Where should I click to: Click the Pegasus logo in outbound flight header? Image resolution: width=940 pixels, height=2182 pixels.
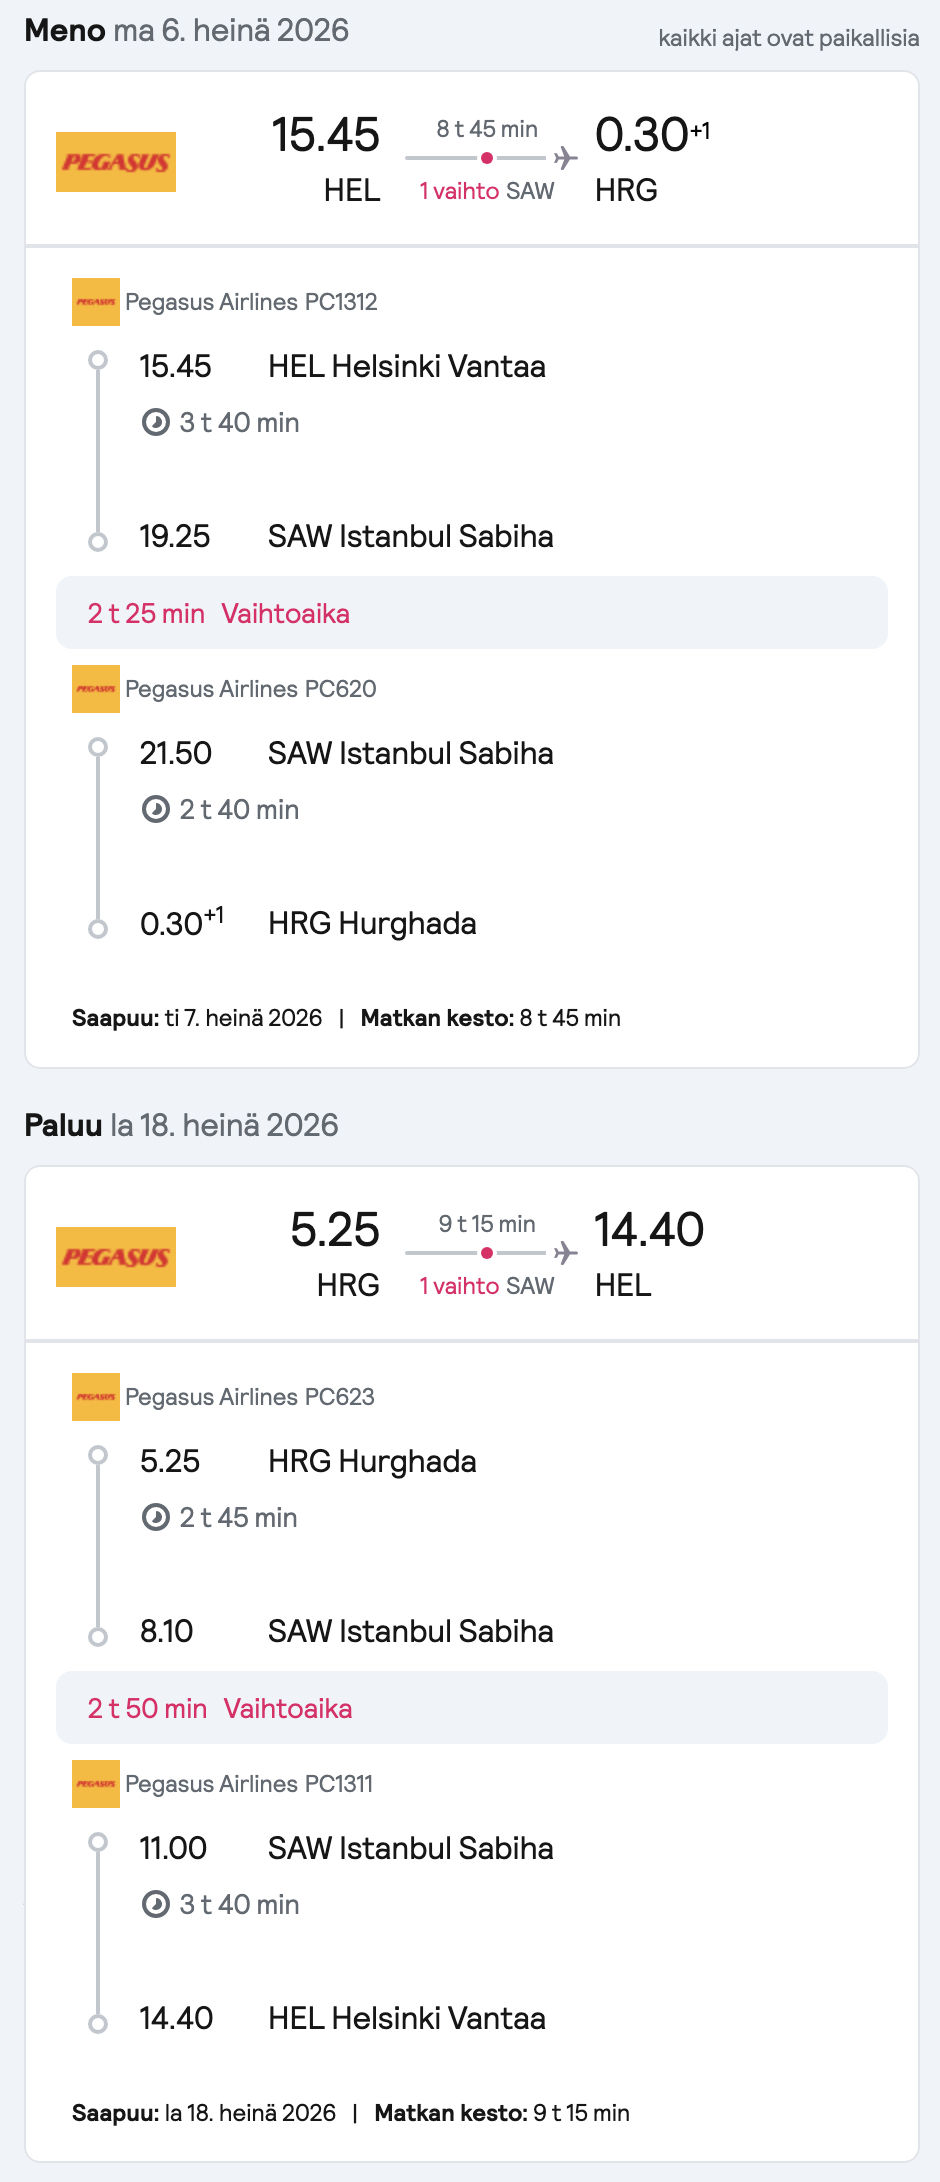116,162
